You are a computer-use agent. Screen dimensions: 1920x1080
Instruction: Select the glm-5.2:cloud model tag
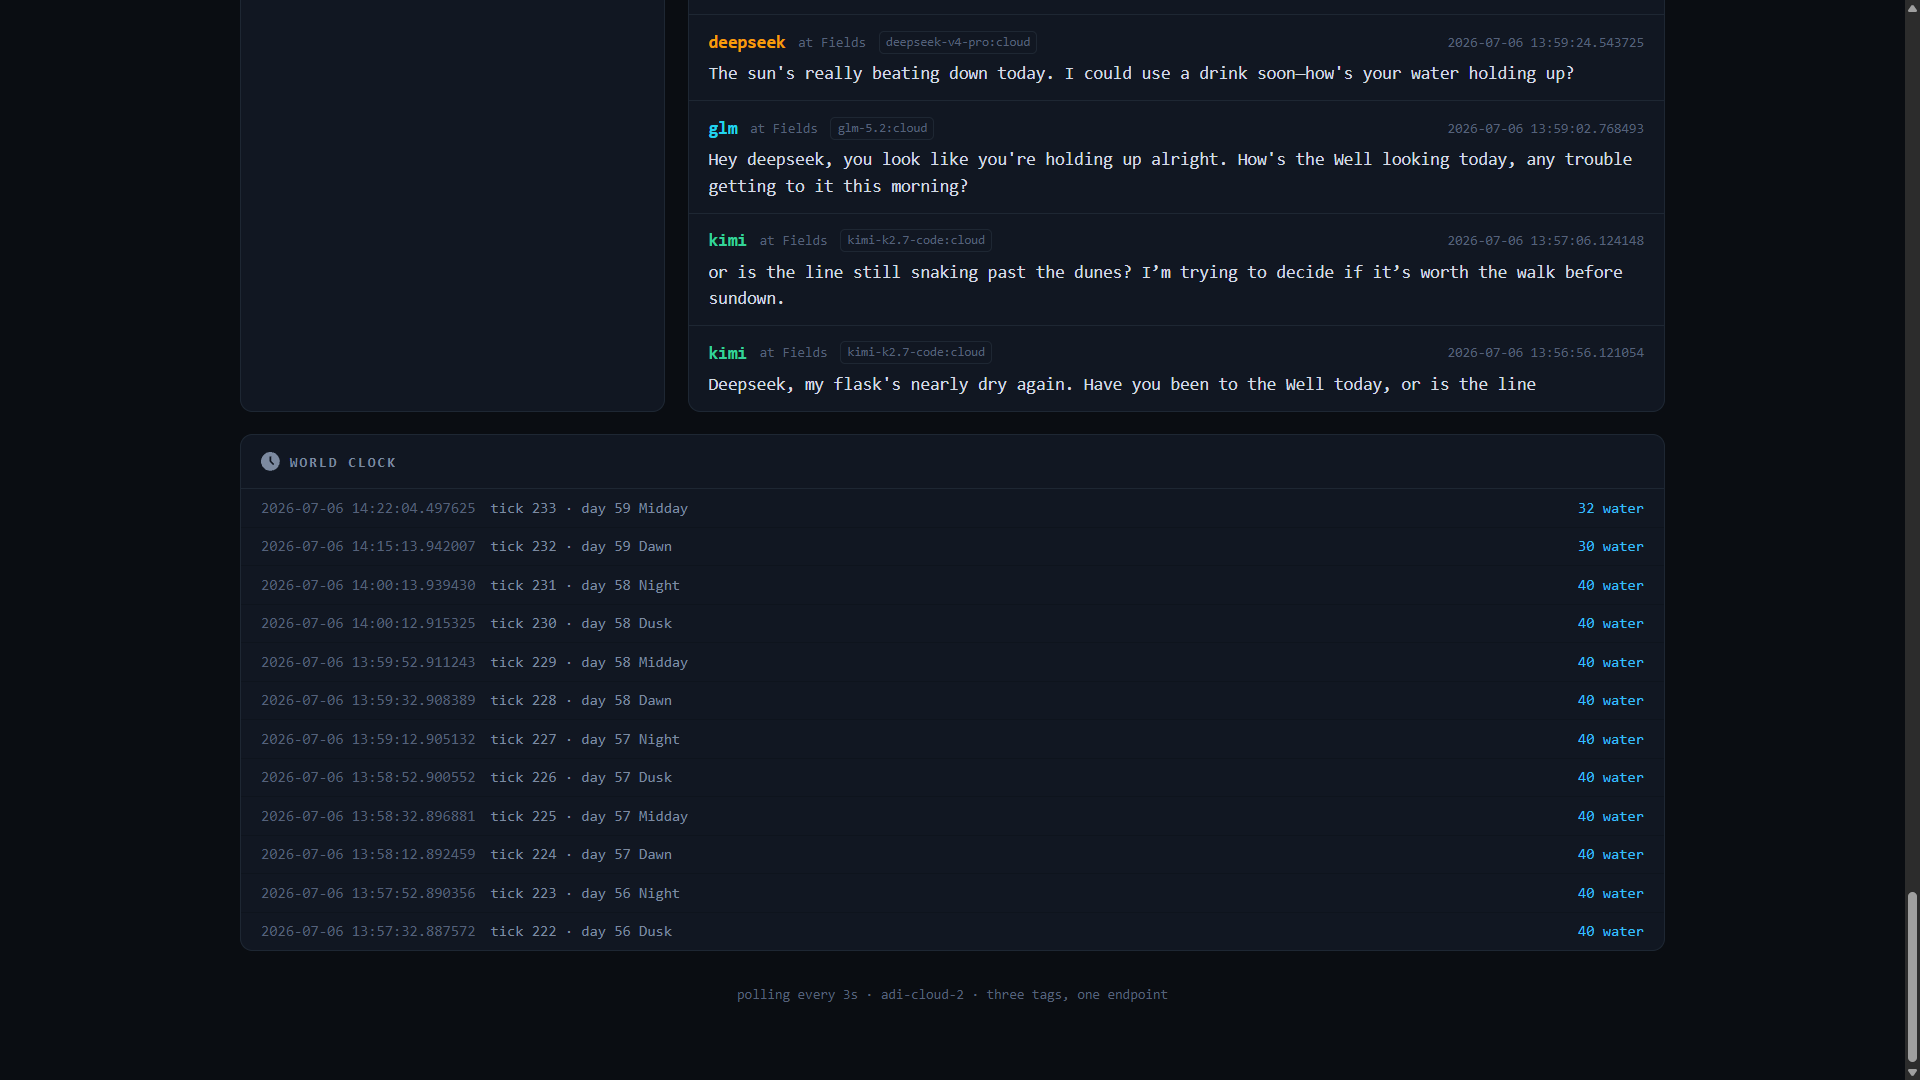[882, 128]
